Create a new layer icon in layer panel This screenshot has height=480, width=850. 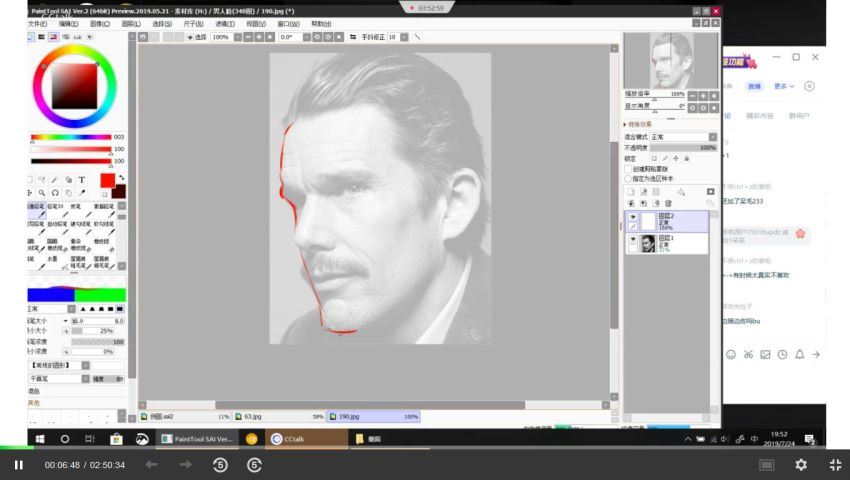(631, 192)
